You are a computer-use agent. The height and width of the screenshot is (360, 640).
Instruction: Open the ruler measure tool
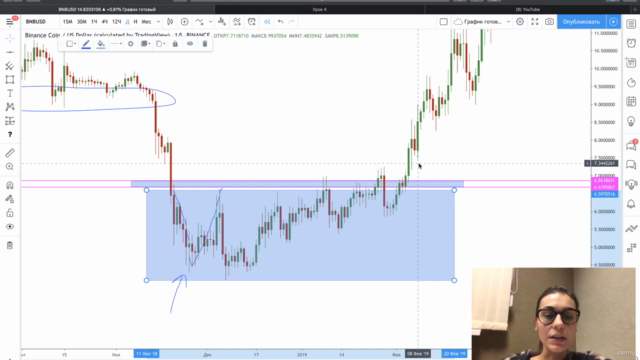tap(10, 153)
